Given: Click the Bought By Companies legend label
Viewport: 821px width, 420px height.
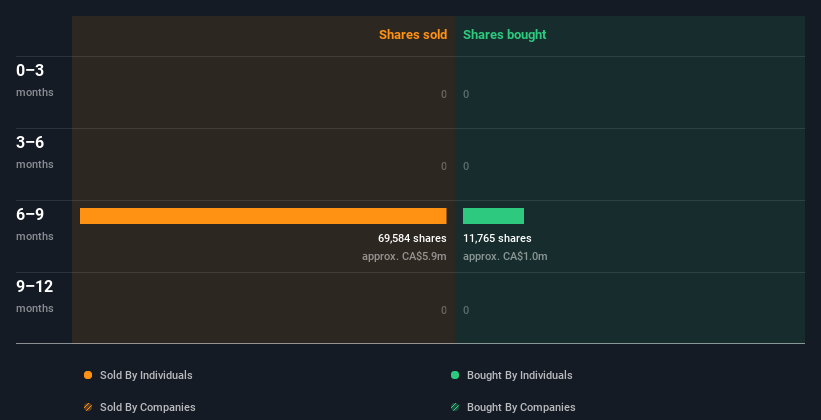Looking at the screenshot, I should (521, 407).
